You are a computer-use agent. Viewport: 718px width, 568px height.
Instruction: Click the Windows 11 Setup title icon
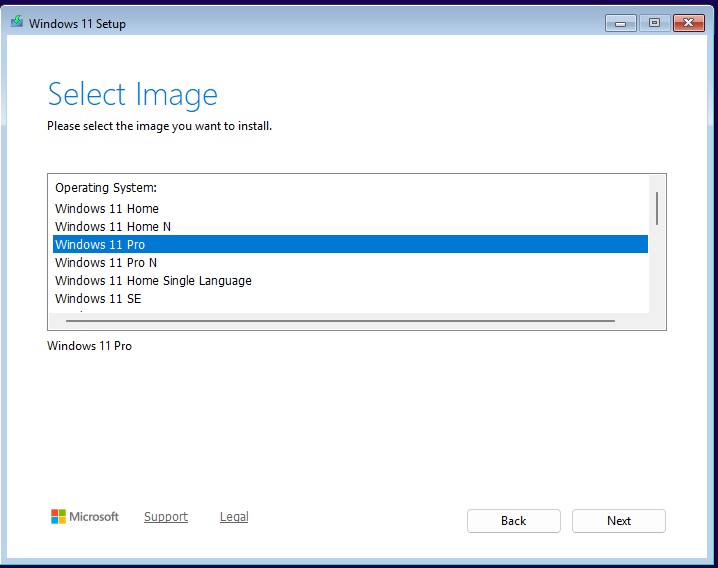tap(17, 22)
